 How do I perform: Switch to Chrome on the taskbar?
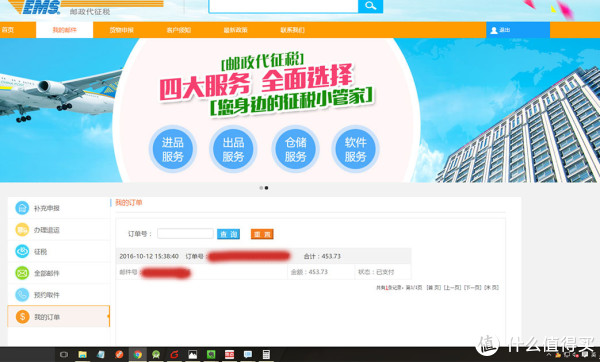[x=137, y=355]
